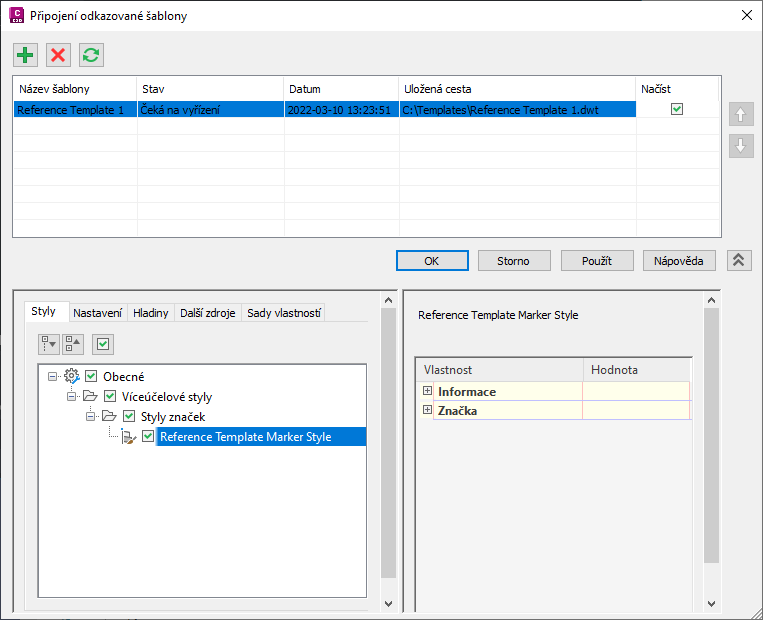Click right panel scrollbar up arrow
This screenshot has height=620, width=763.
click(711, 300)
